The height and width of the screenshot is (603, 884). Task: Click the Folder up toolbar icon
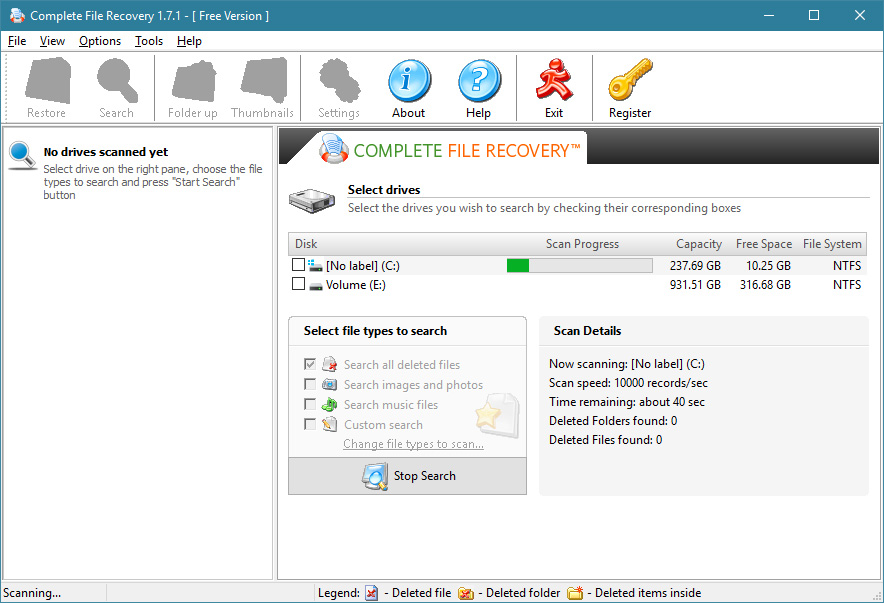click(x=192, y=82)
